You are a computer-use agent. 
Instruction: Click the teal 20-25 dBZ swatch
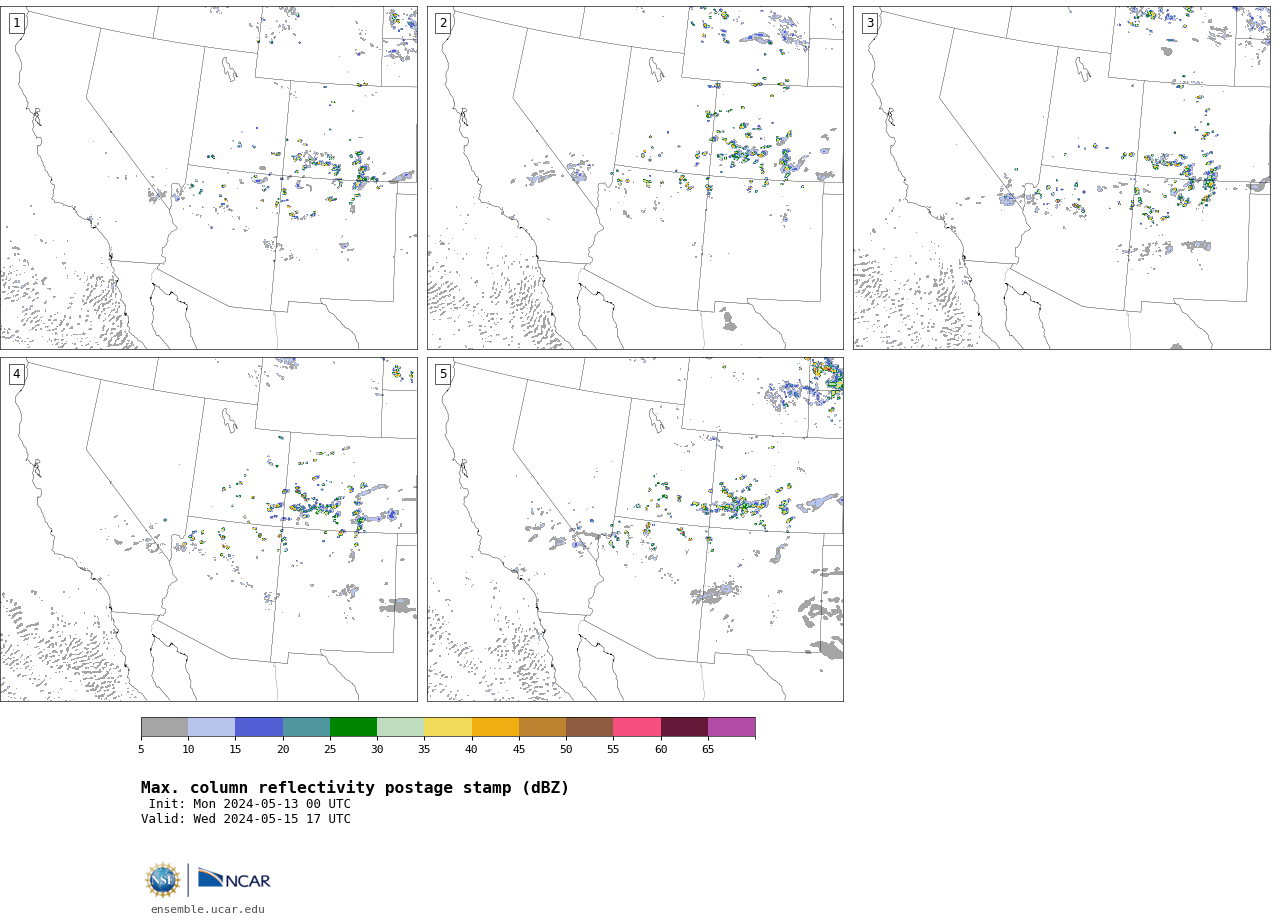click(x=306, y=727)
